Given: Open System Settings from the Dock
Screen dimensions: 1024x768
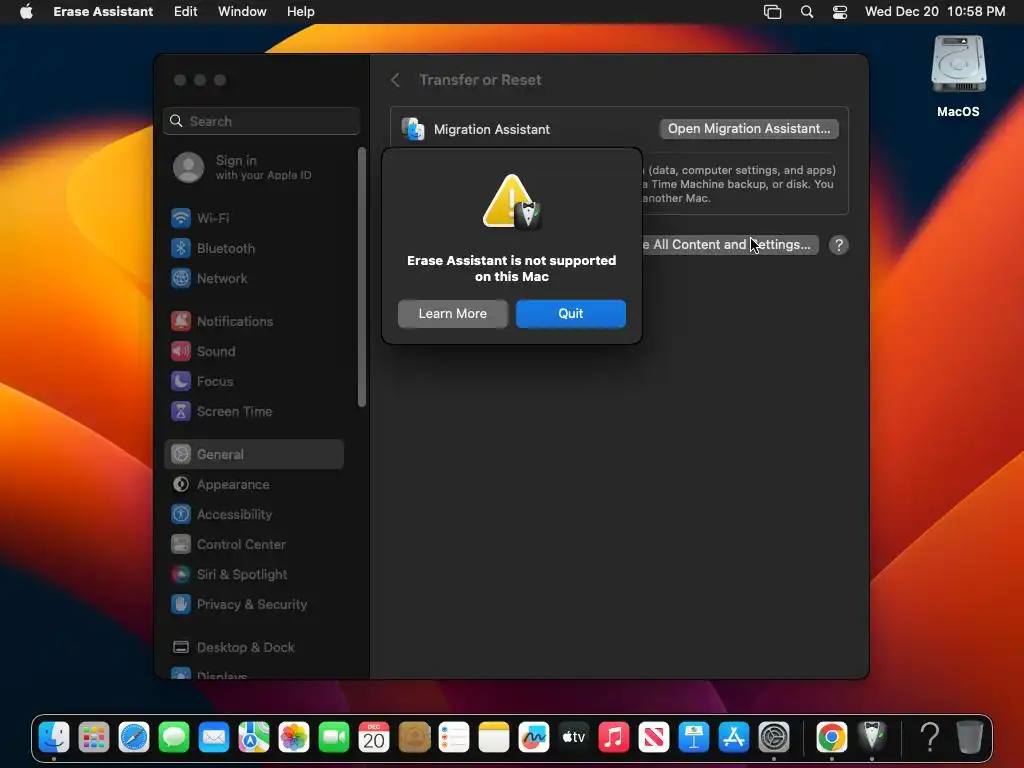Looking at the screenshot, I should (x=774, y=738).
